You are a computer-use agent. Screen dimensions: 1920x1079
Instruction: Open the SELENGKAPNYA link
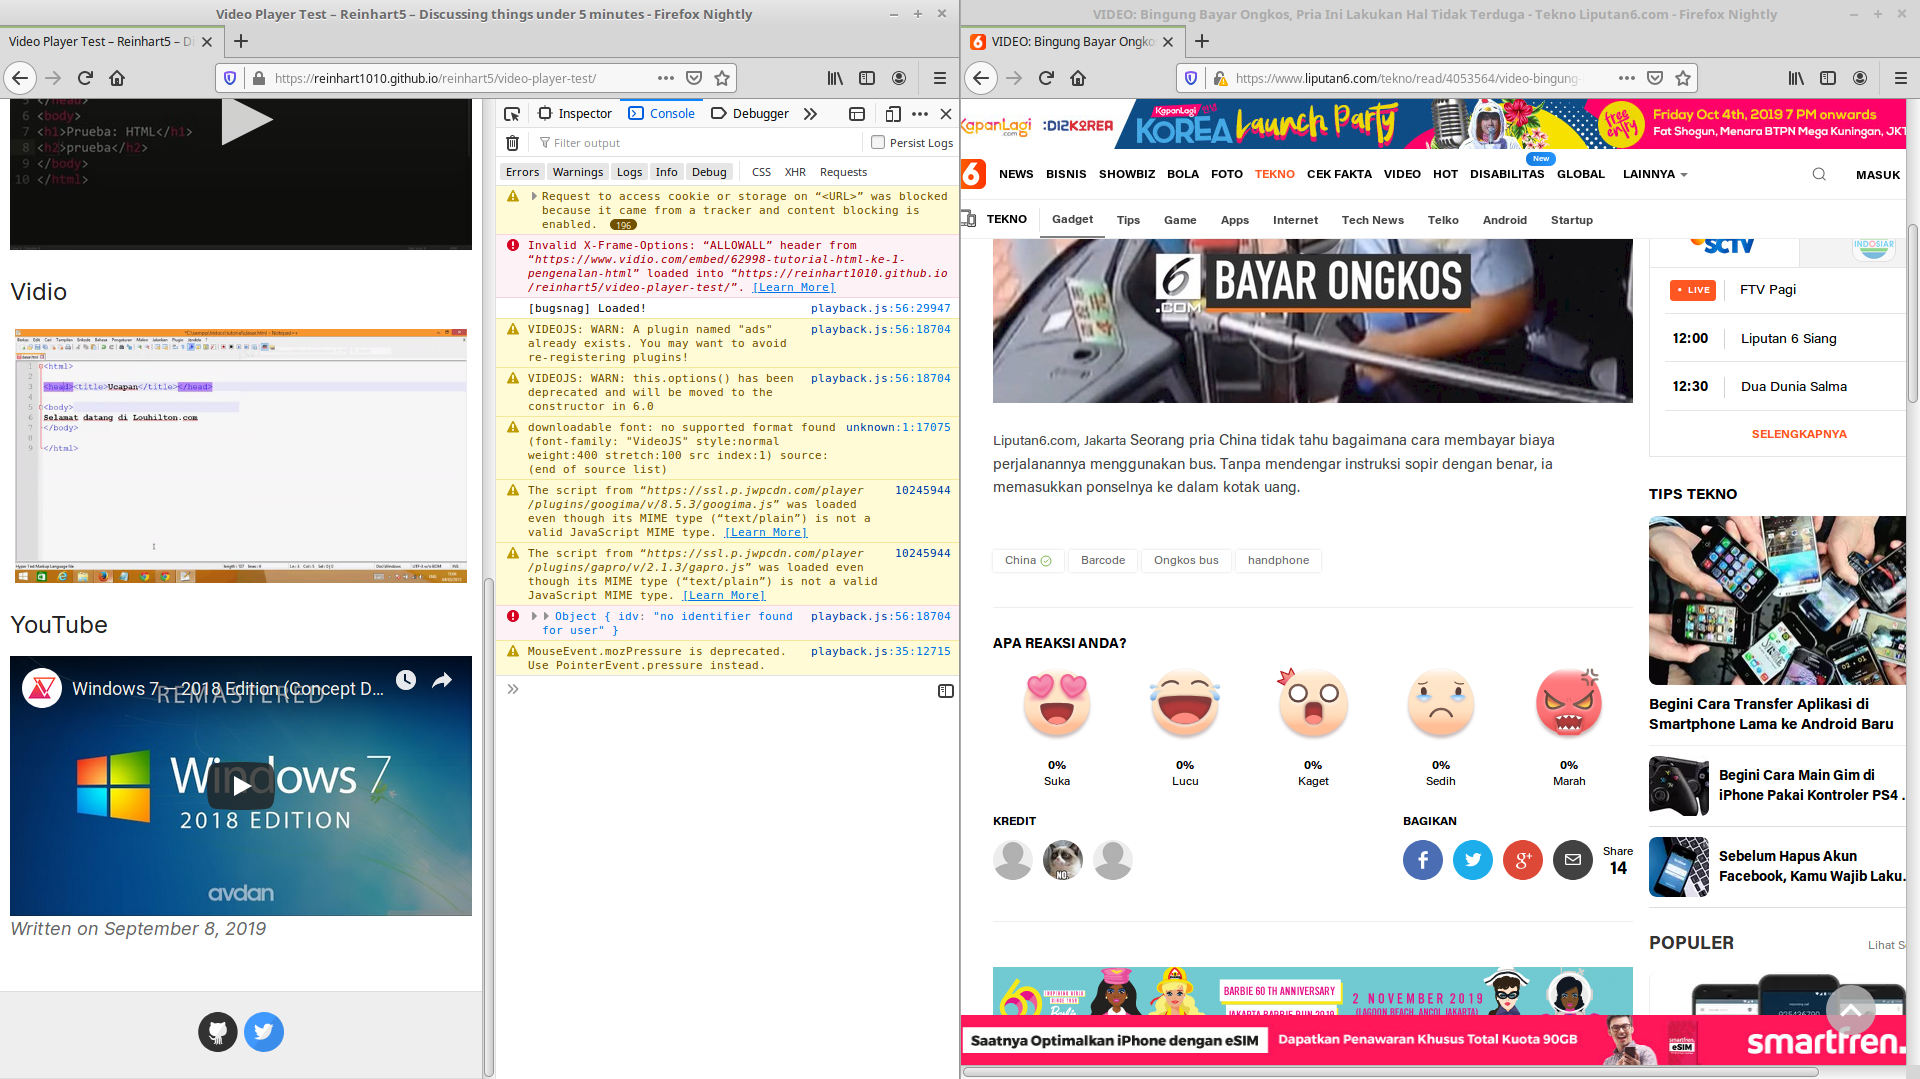coord(1799,434)
